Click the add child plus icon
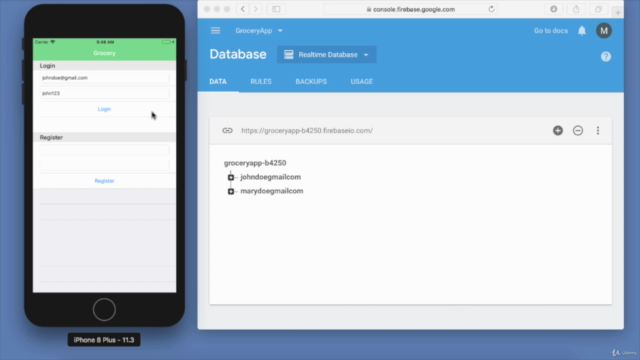This screenshot has height=360, width=640. [x=558, y=131]
